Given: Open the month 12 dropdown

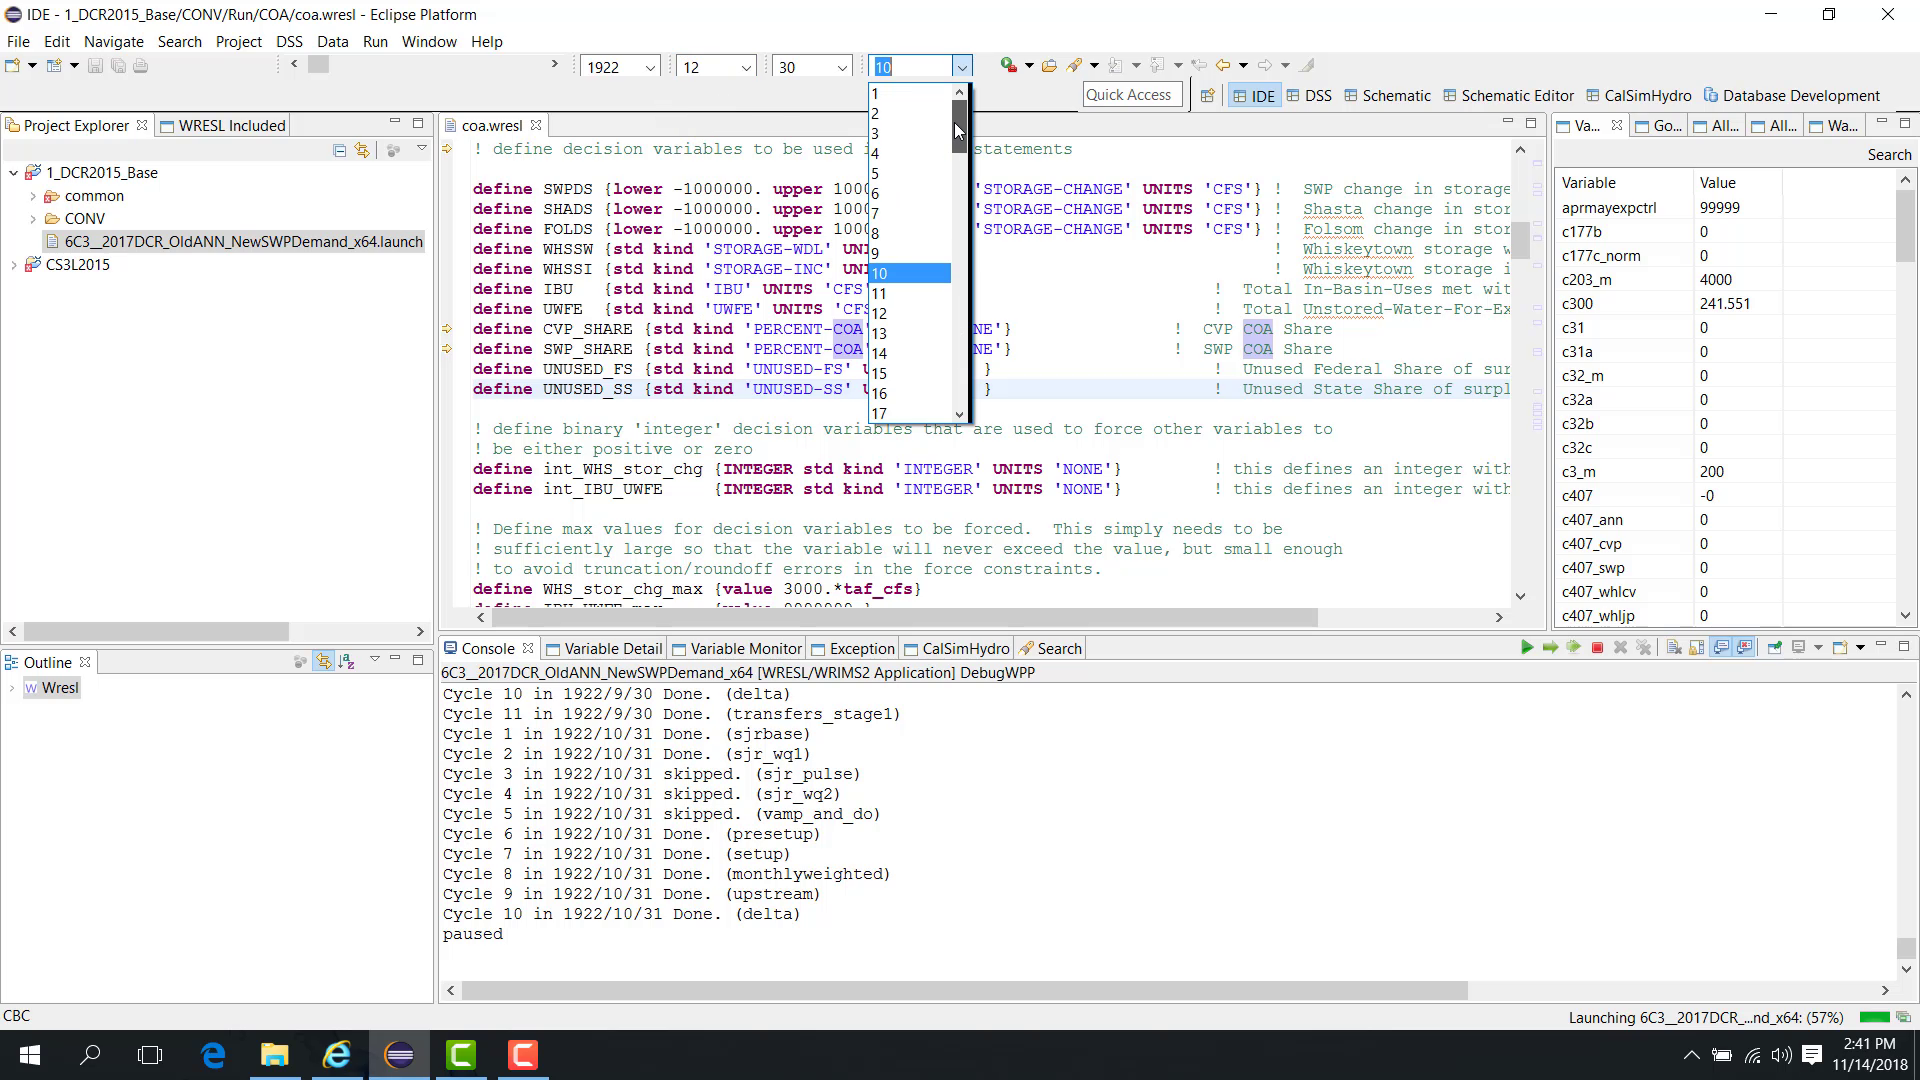Looking at the screenshot, I should coord(746,67).
